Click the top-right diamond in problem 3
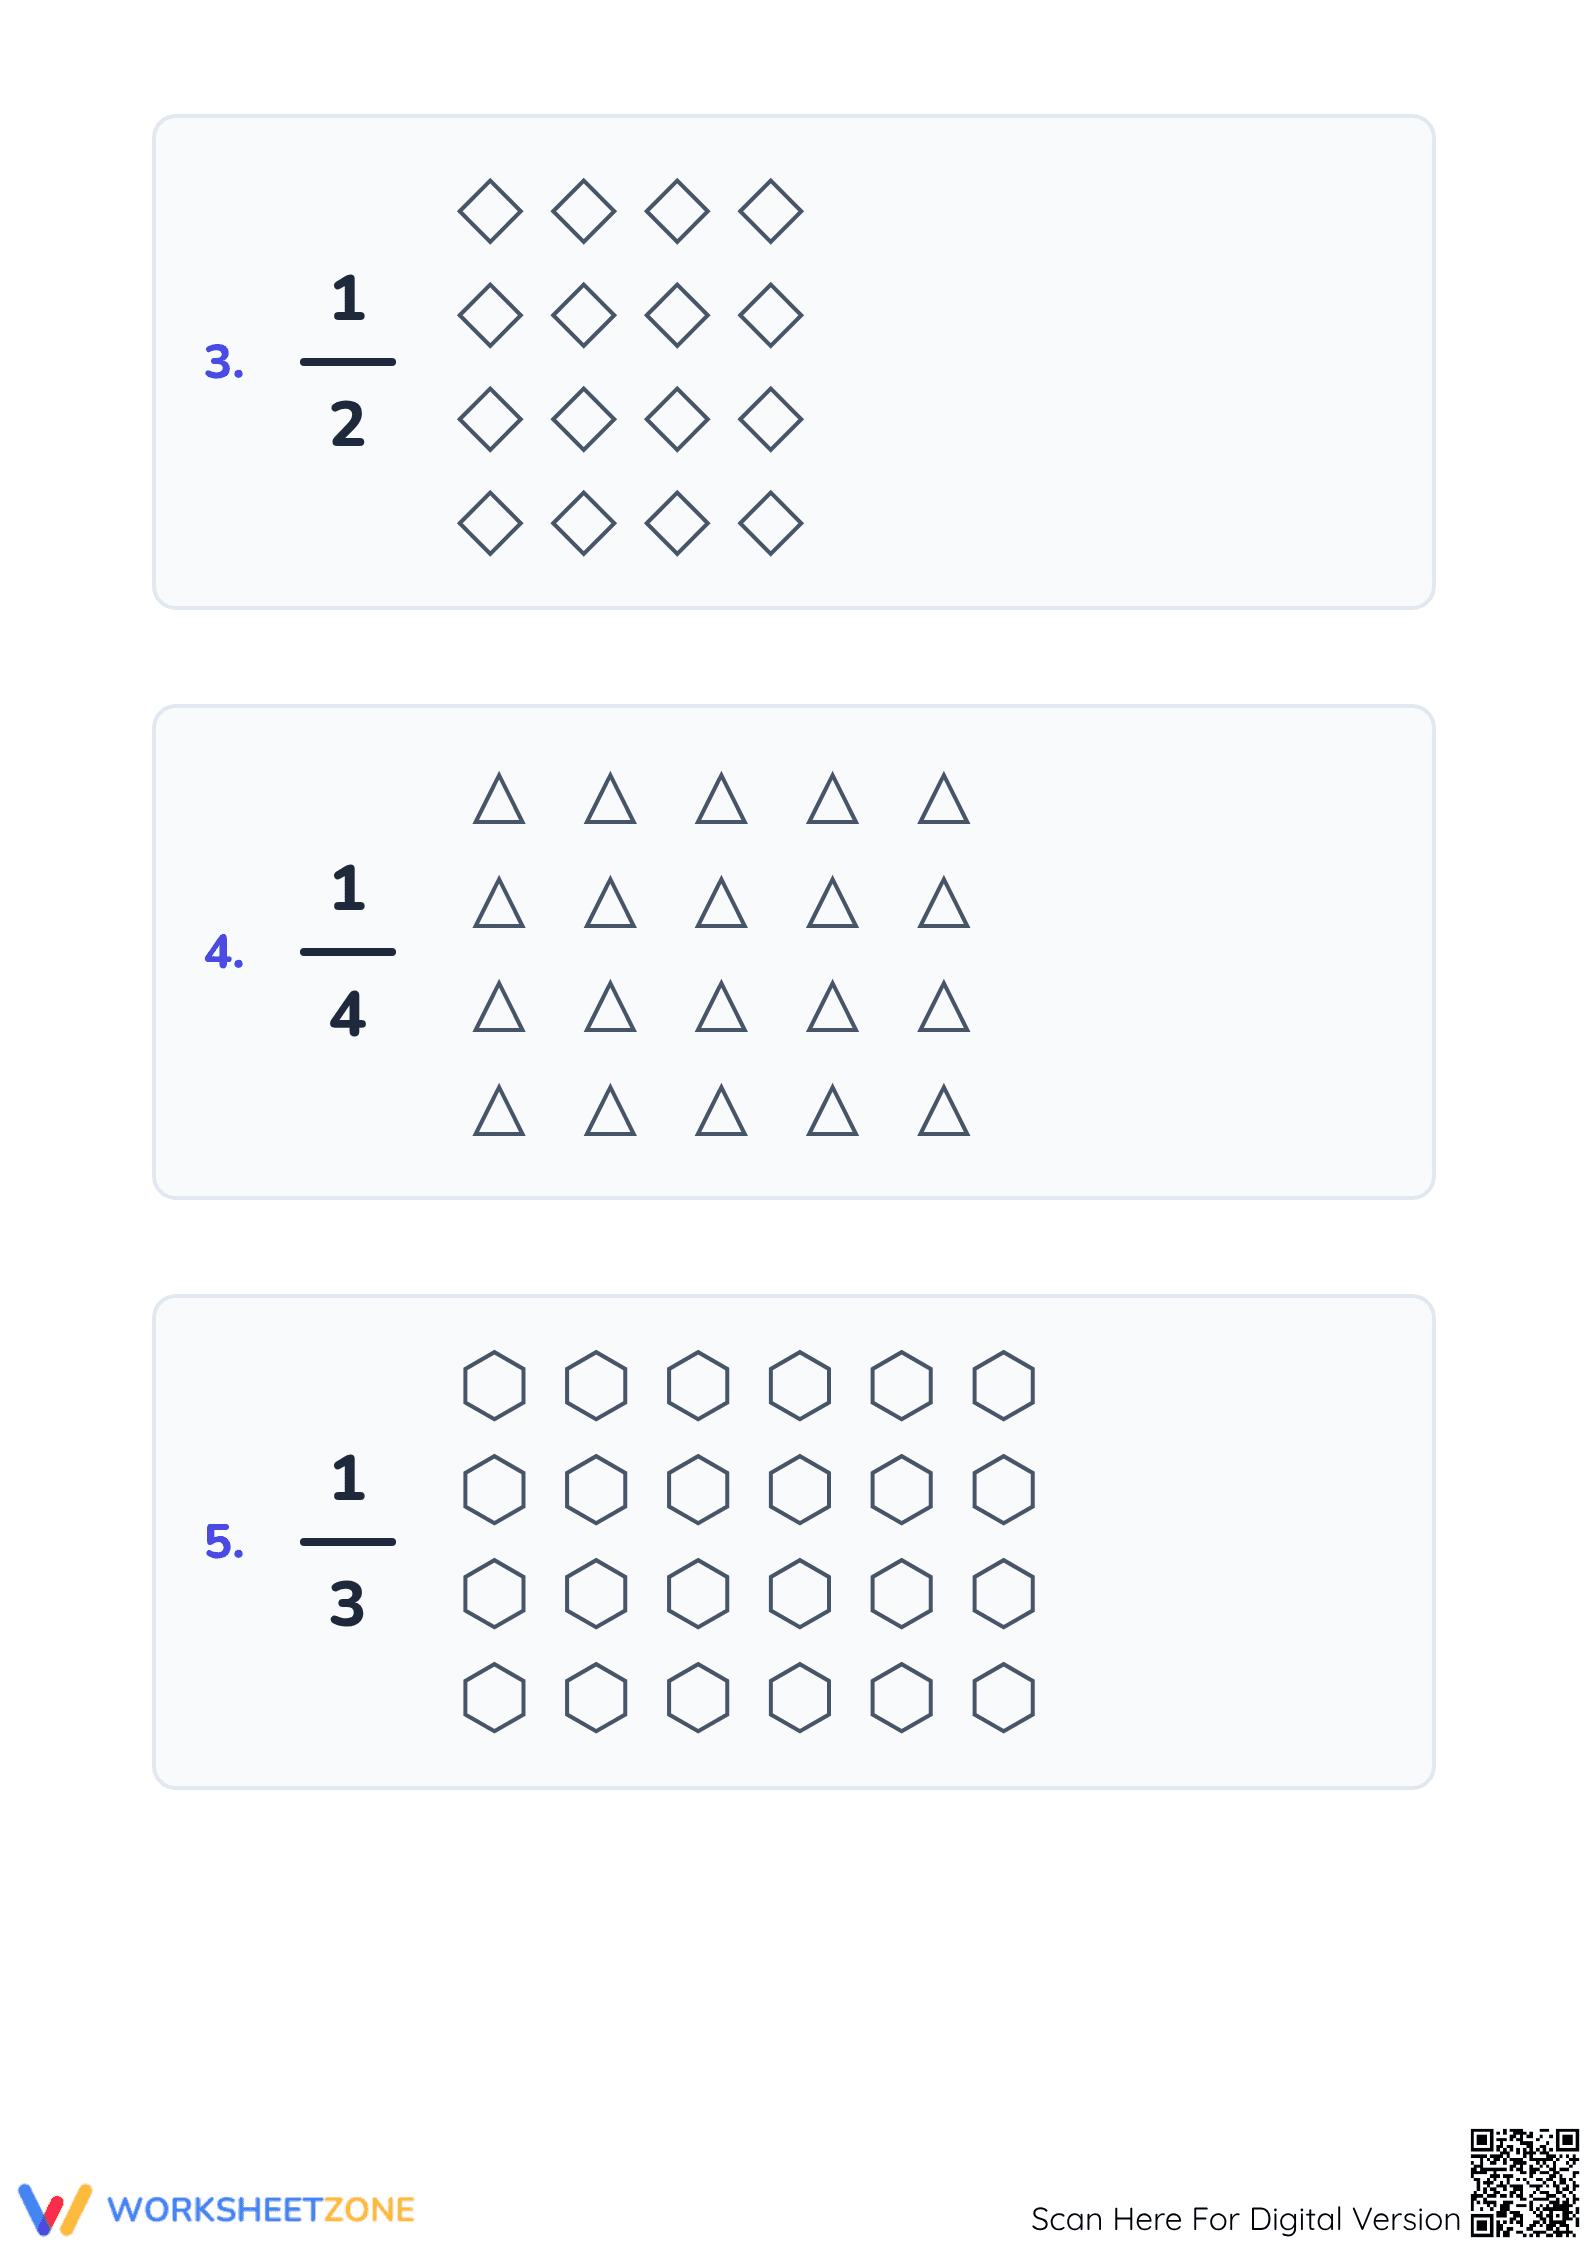Image resolution: width=1588 pixels, height=2246 pixels. (x=771, y=211)
